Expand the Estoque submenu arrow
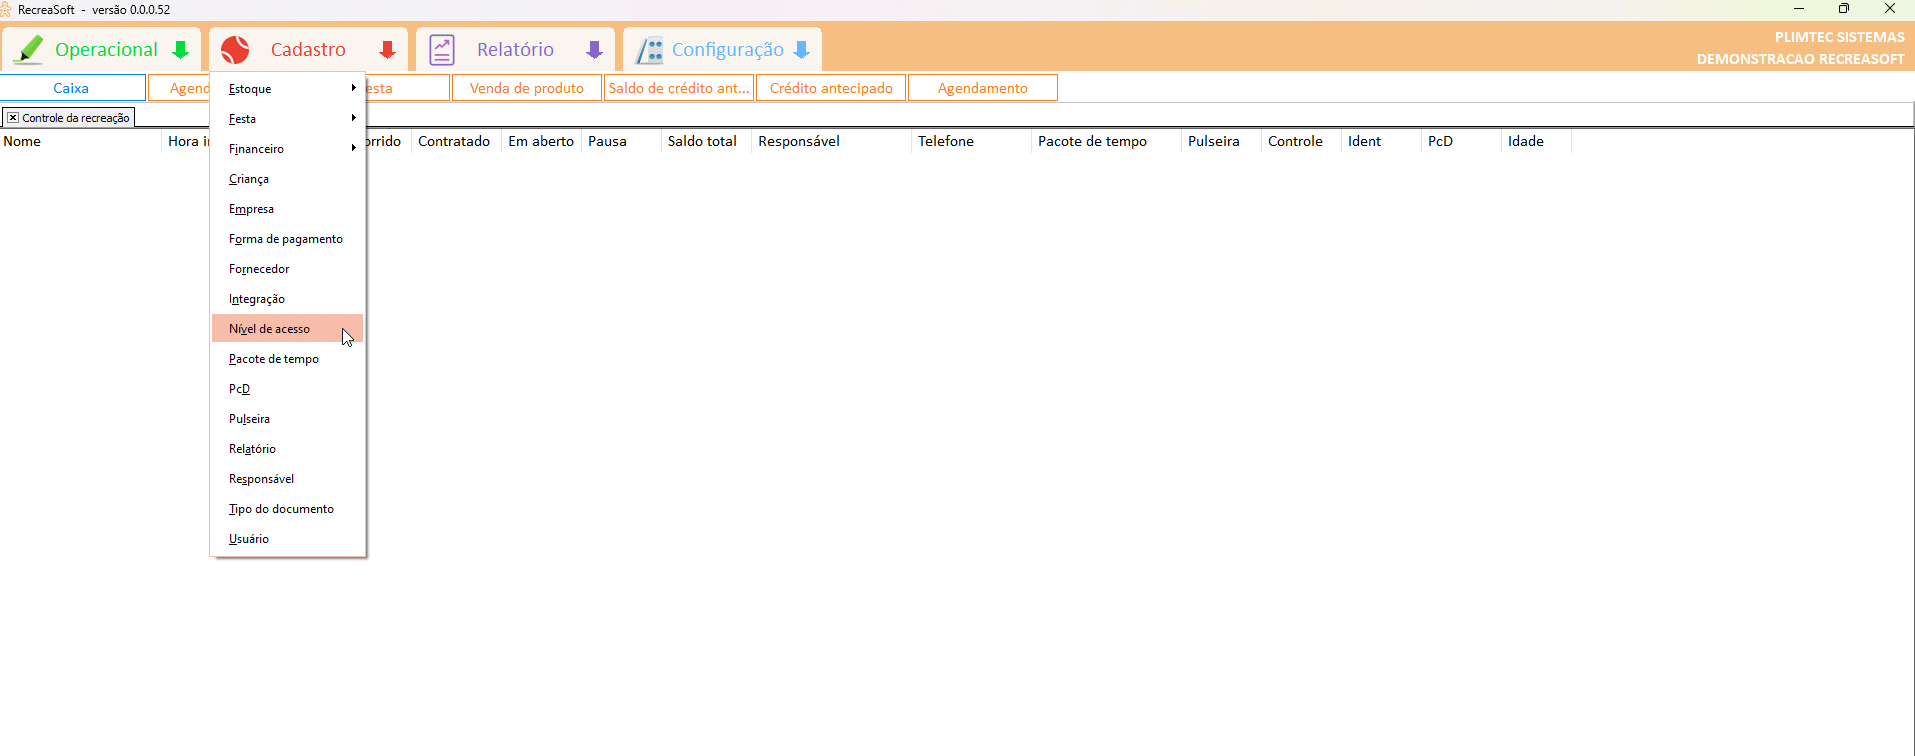This screenshot has height=756, width=1915. (x=354, y=88)
